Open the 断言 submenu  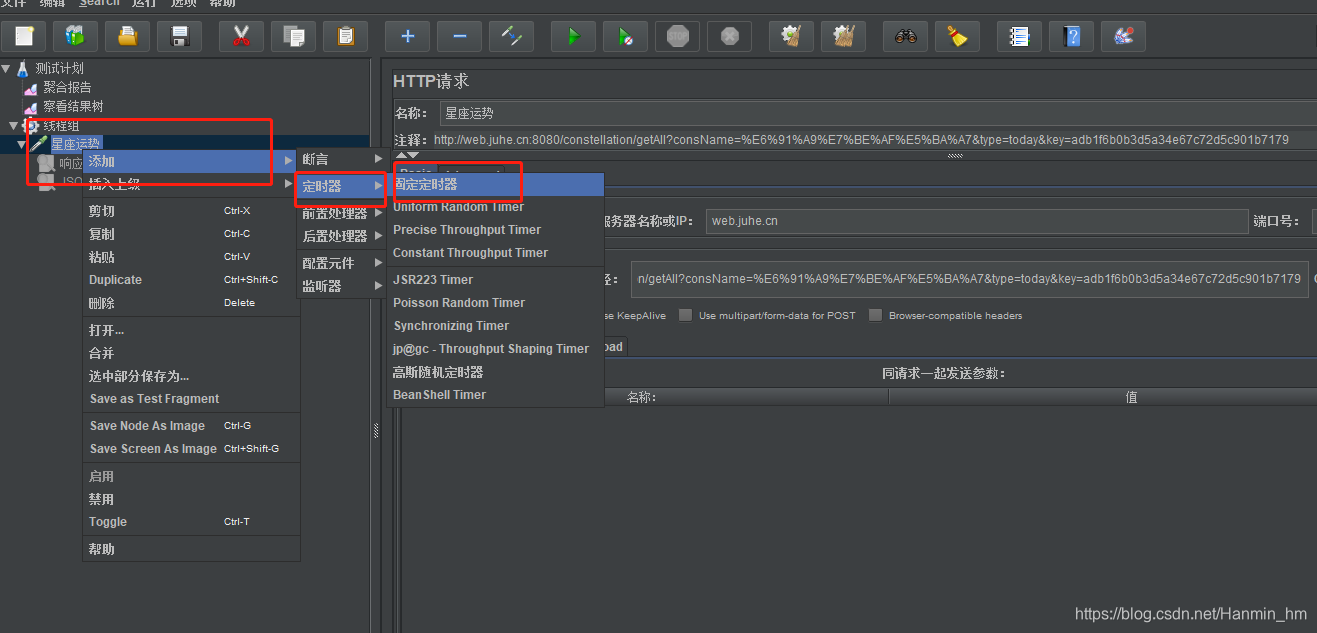(x=342, y=159)
